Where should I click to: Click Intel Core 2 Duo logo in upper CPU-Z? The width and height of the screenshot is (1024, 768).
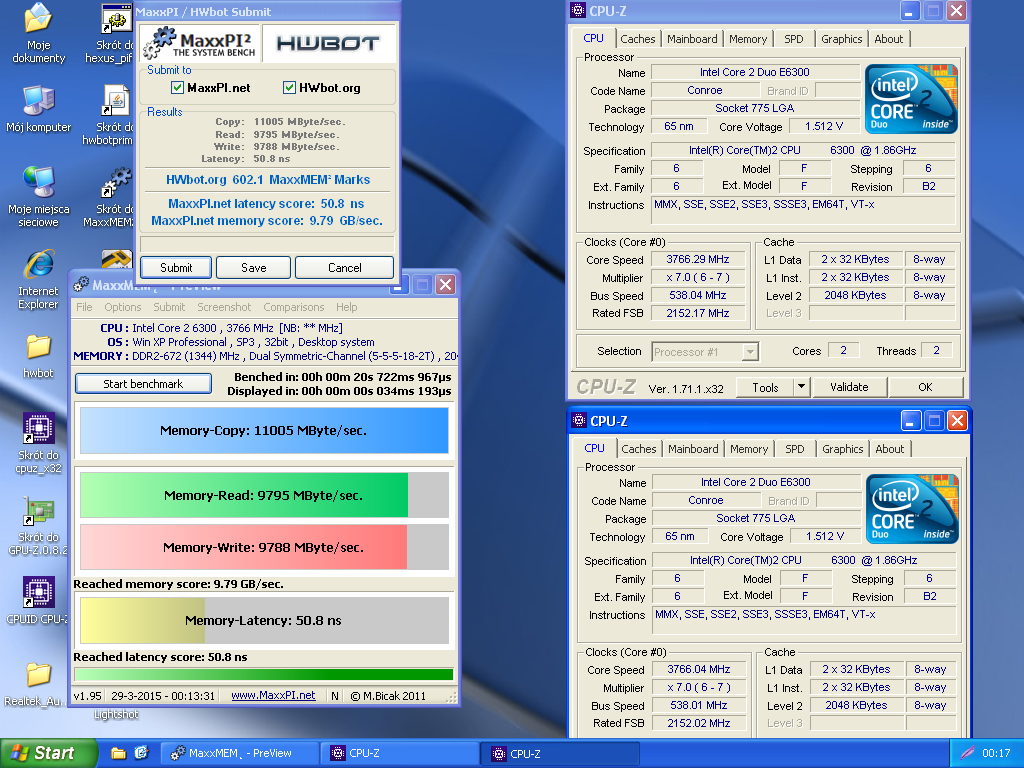click(911, 99)
